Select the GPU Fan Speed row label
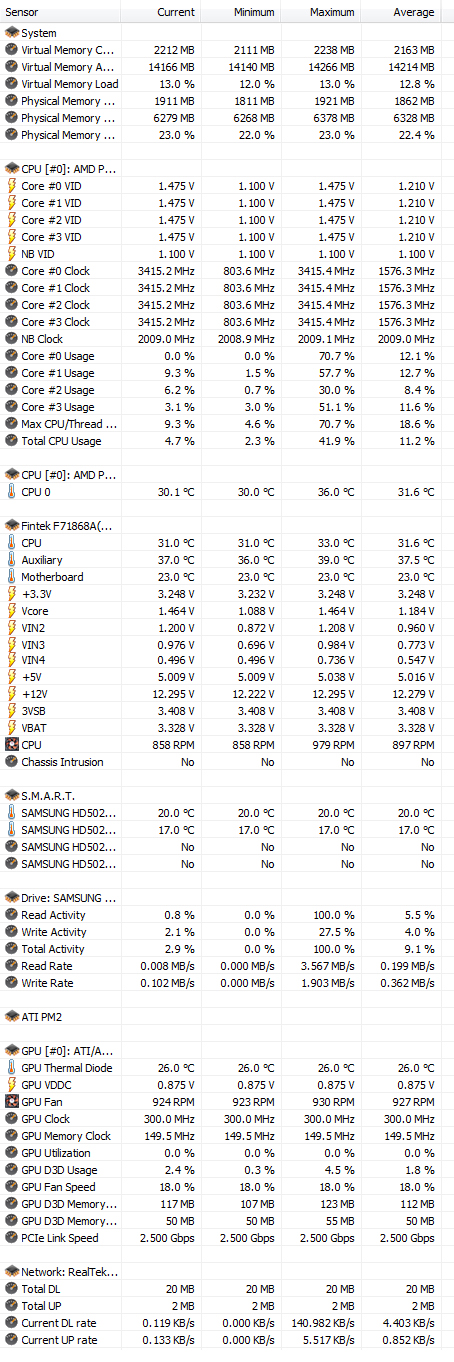Viewport: 454px width, 1362px height. (58, 1187)
